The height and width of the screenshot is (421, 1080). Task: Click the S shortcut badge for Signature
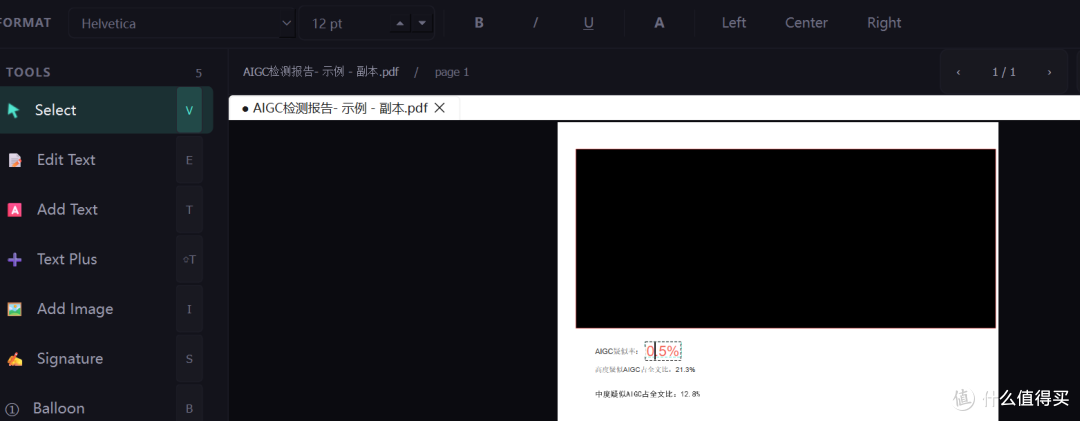tap(189, 359)
